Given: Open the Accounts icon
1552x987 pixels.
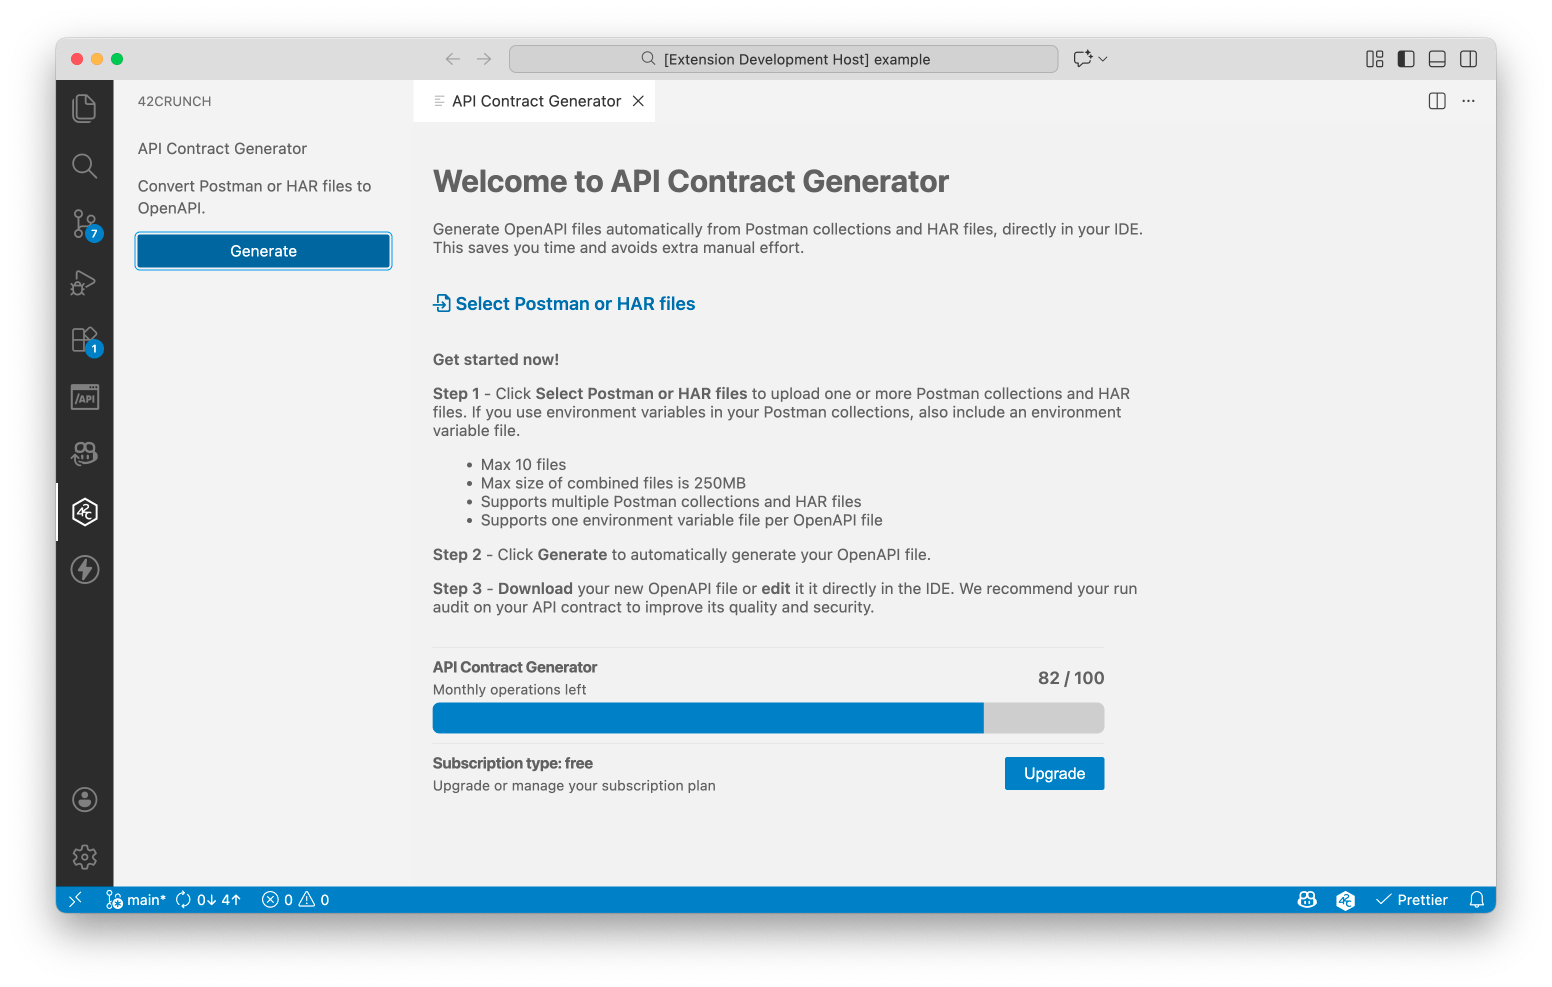Looking at the screenshot, I should (85, 799).
